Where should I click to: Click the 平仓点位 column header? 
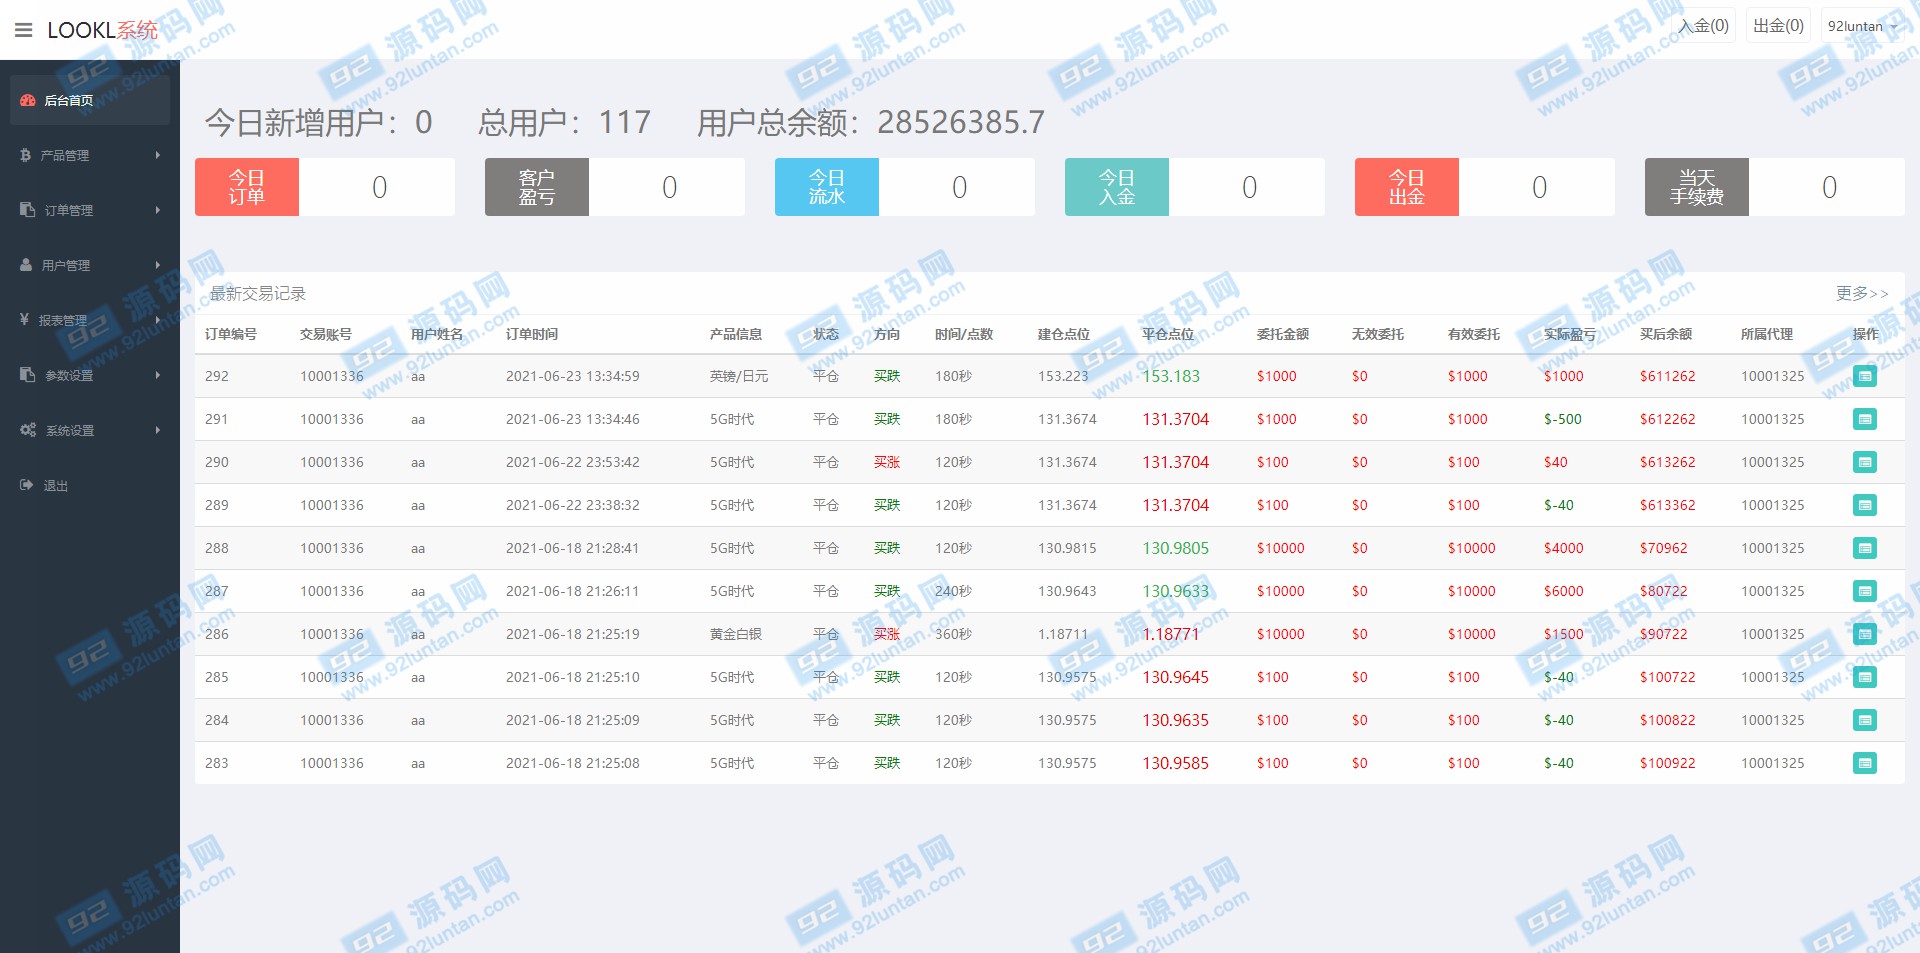click(x=1168, y=334)
